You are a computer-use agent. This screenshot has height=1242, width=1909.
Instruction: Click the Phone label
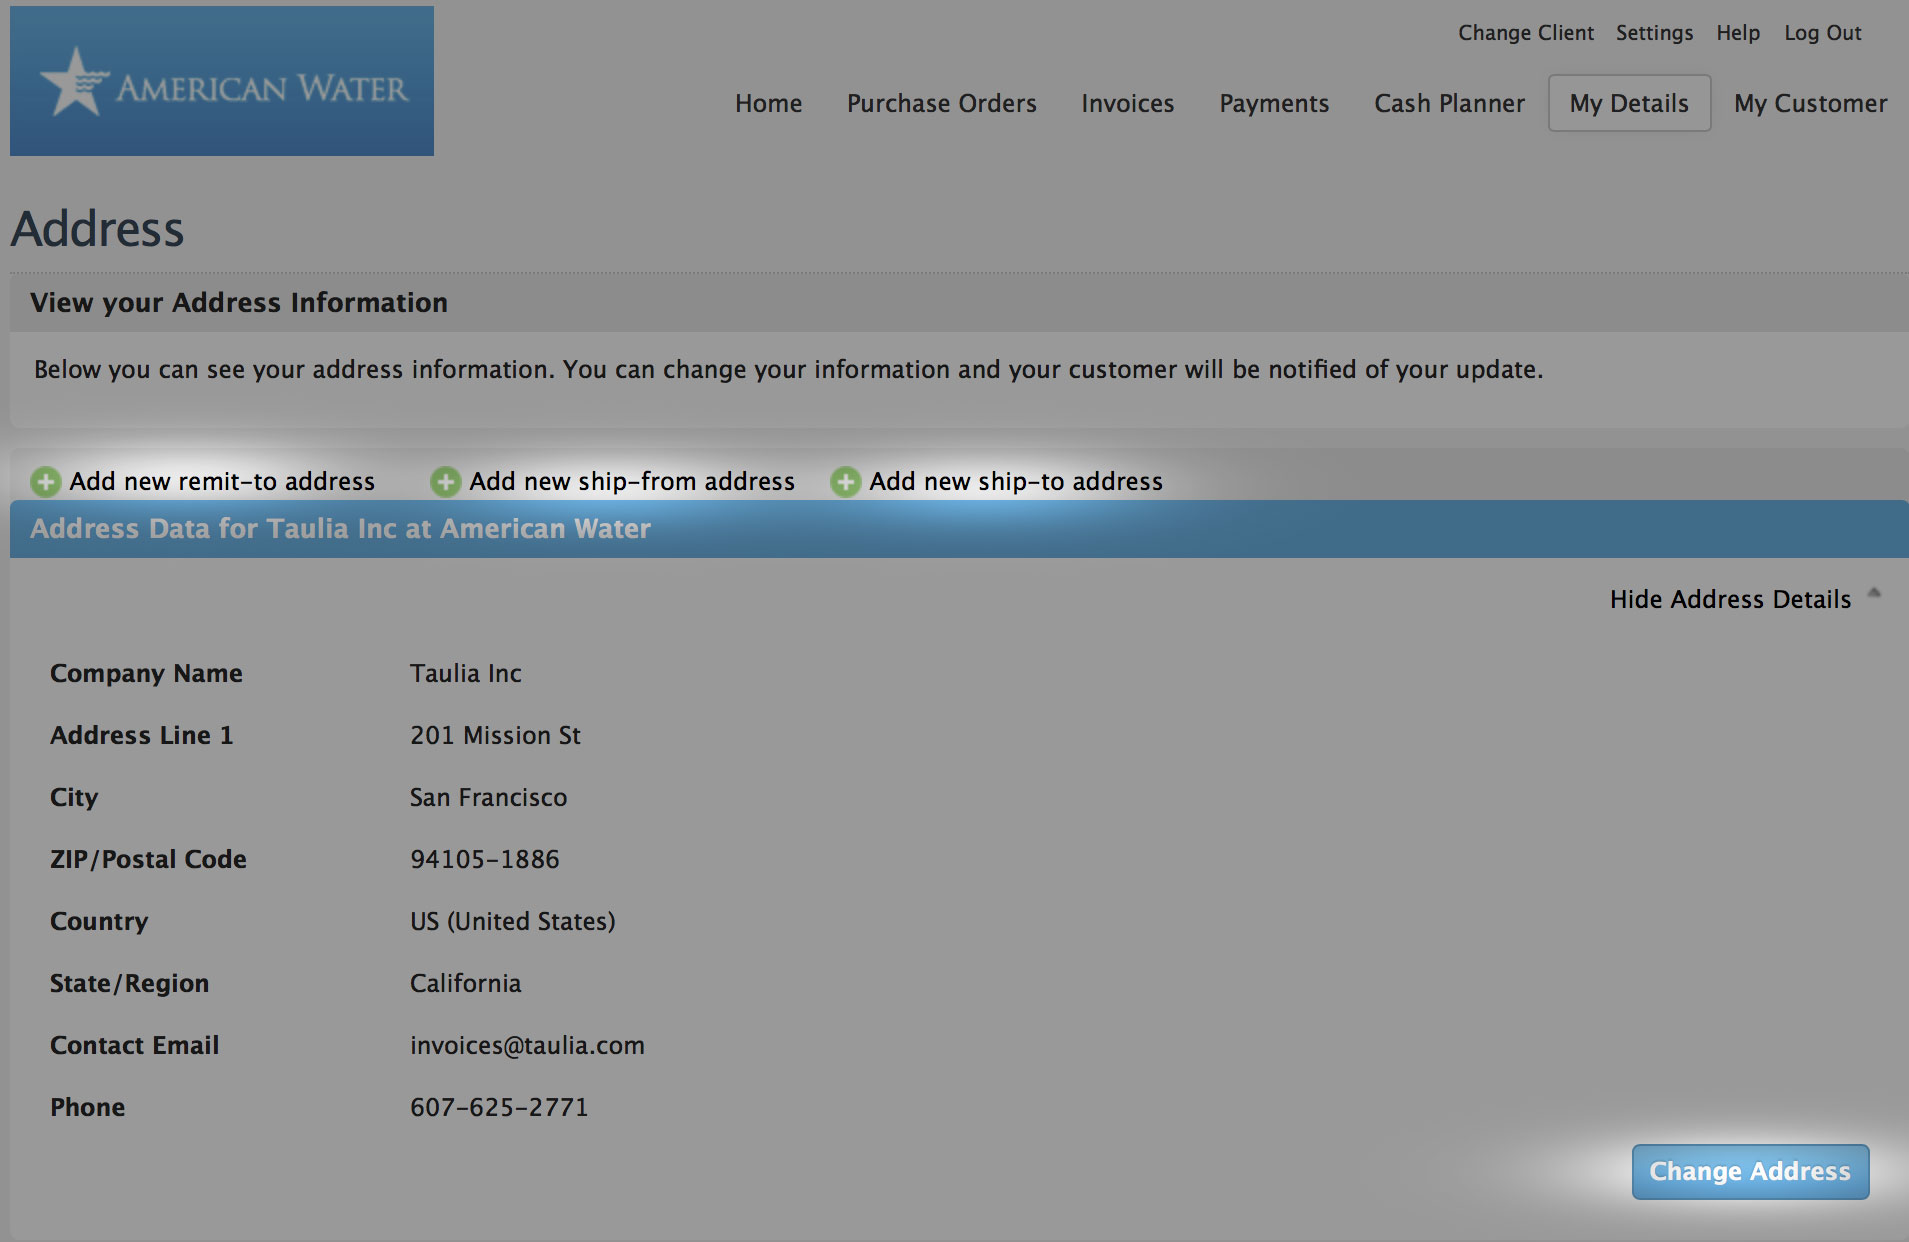point(87,1107)
